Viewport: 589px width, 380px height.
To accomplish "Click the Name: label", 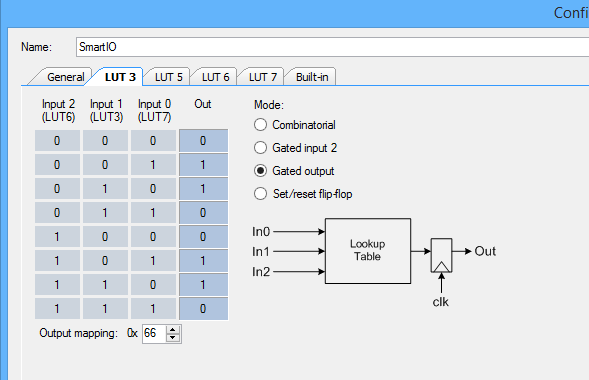I will (x=36, y=47).
